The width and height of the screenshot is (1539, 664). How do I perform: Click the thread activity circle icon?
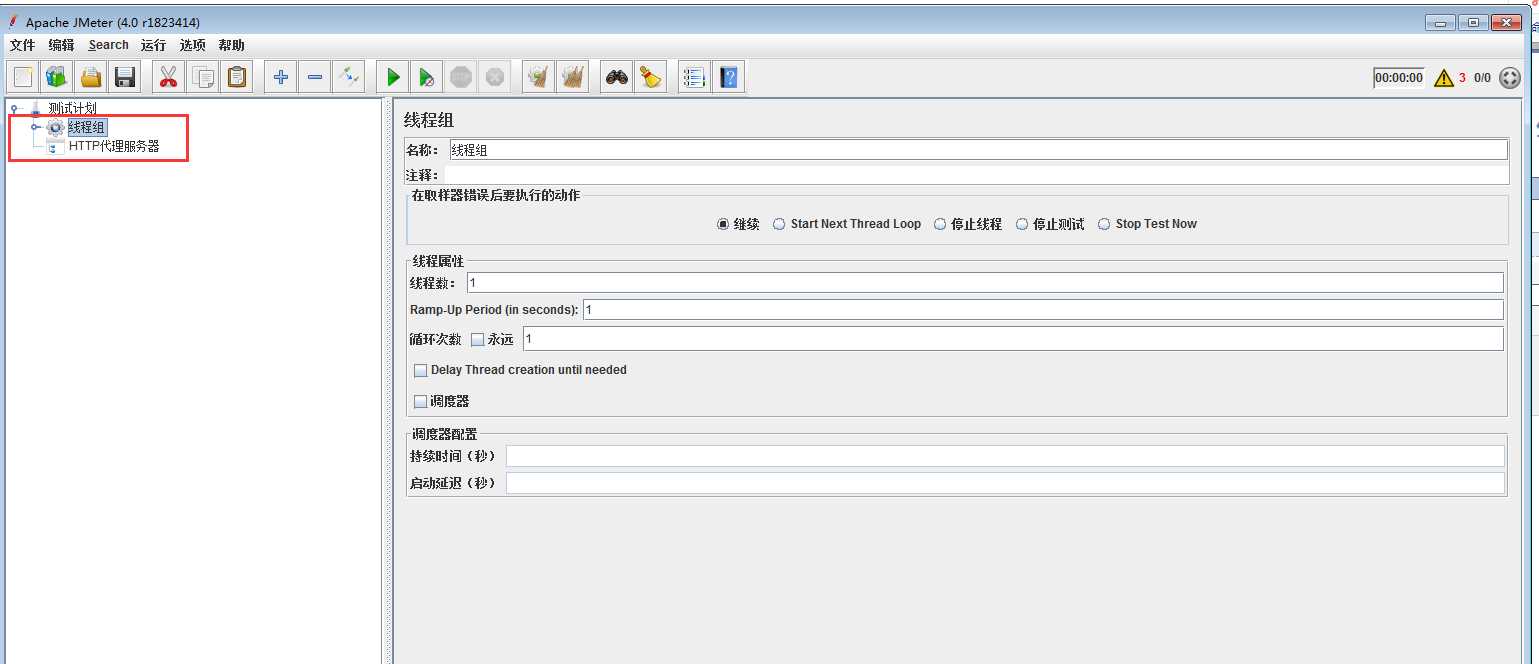click(1510, 78)
